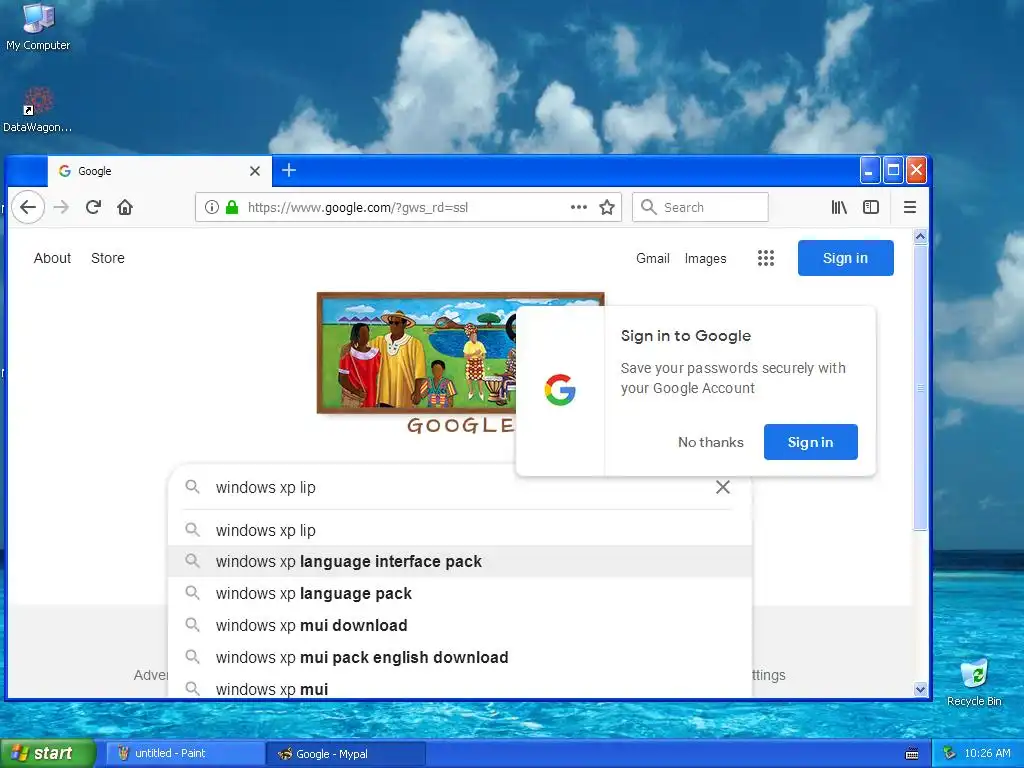The width and height of the screenshot is (1024, 768).
Task: Click magnifier icon in Google search box
Action: click(192, 487)
